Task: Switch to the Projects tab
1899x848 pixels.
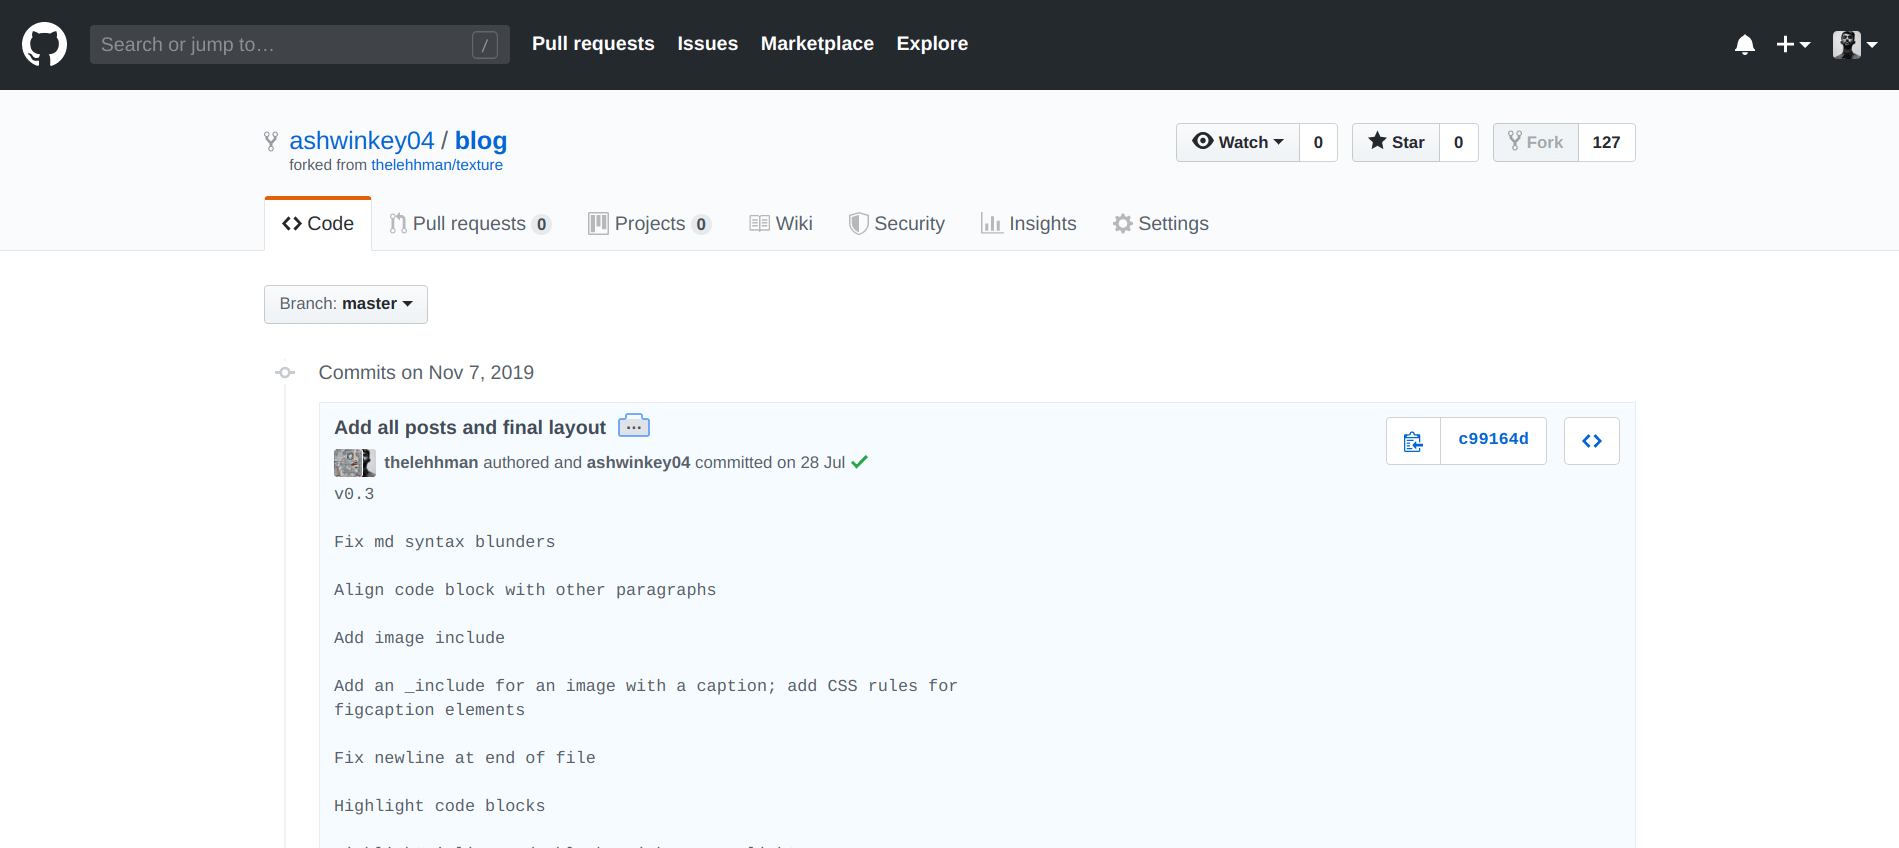Action: point(650,224)
